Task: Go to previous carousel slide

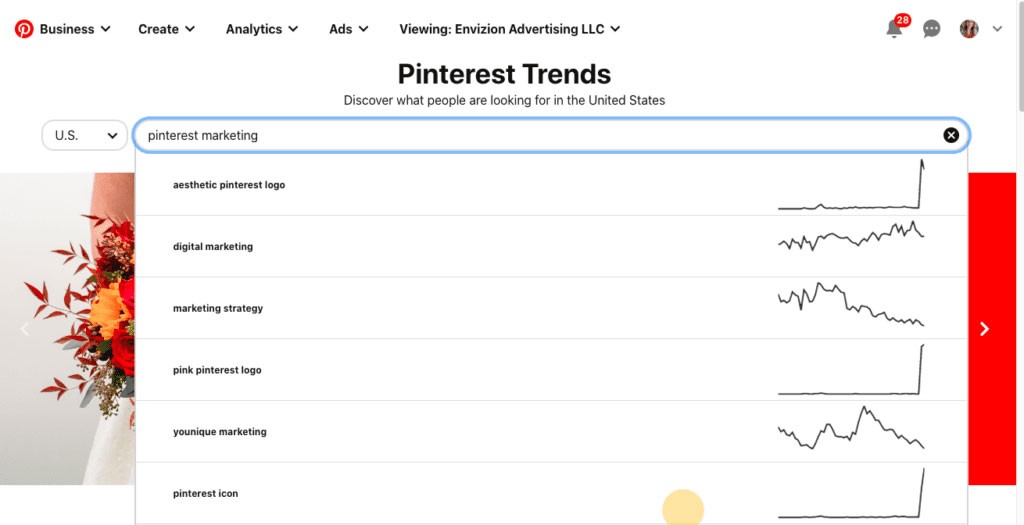Action: point(25,329)
